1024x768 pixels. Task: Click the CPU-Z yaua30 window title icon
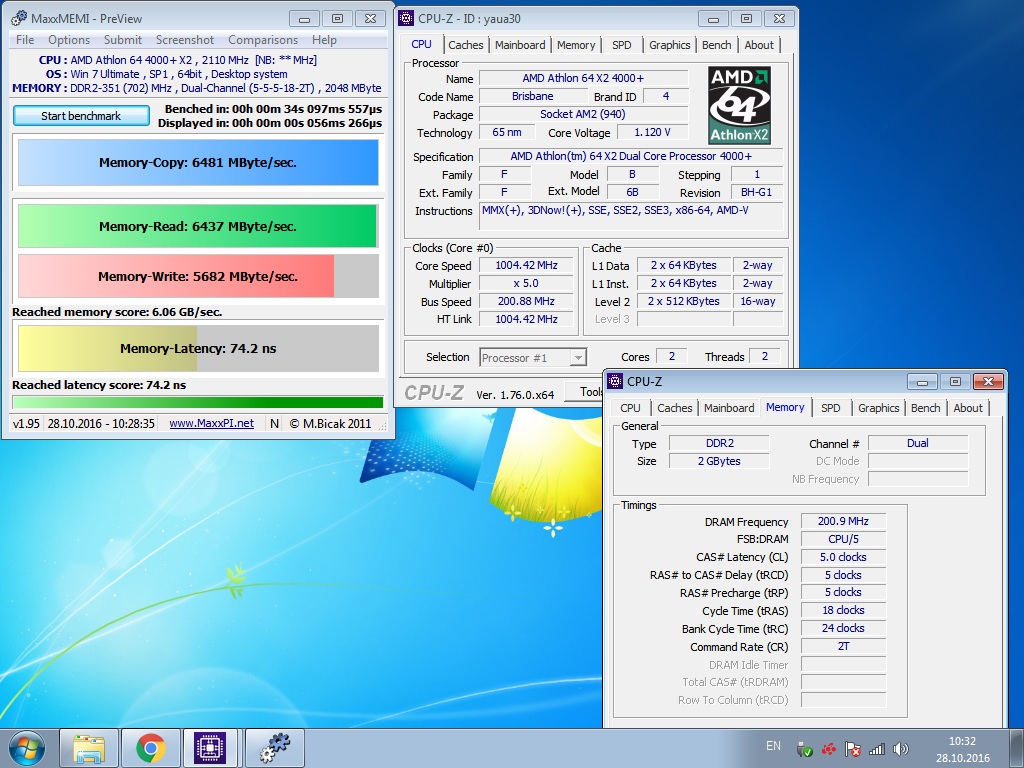pyautogui.click(x=406, y=18)
